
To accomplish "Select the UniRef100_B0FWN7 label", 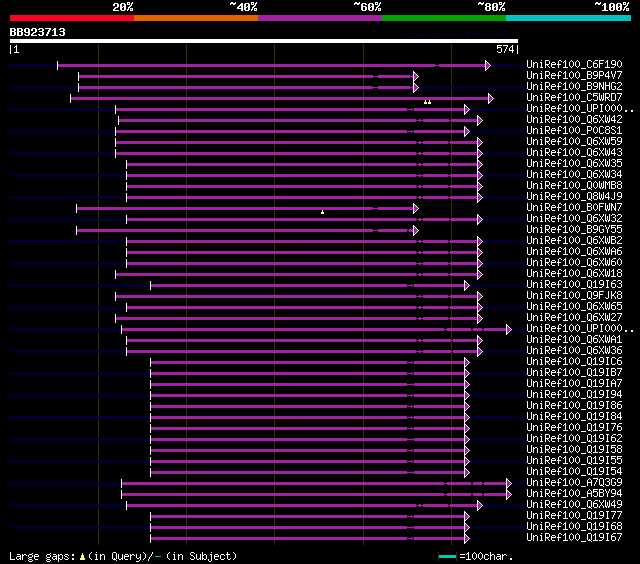I will (574, 208).
